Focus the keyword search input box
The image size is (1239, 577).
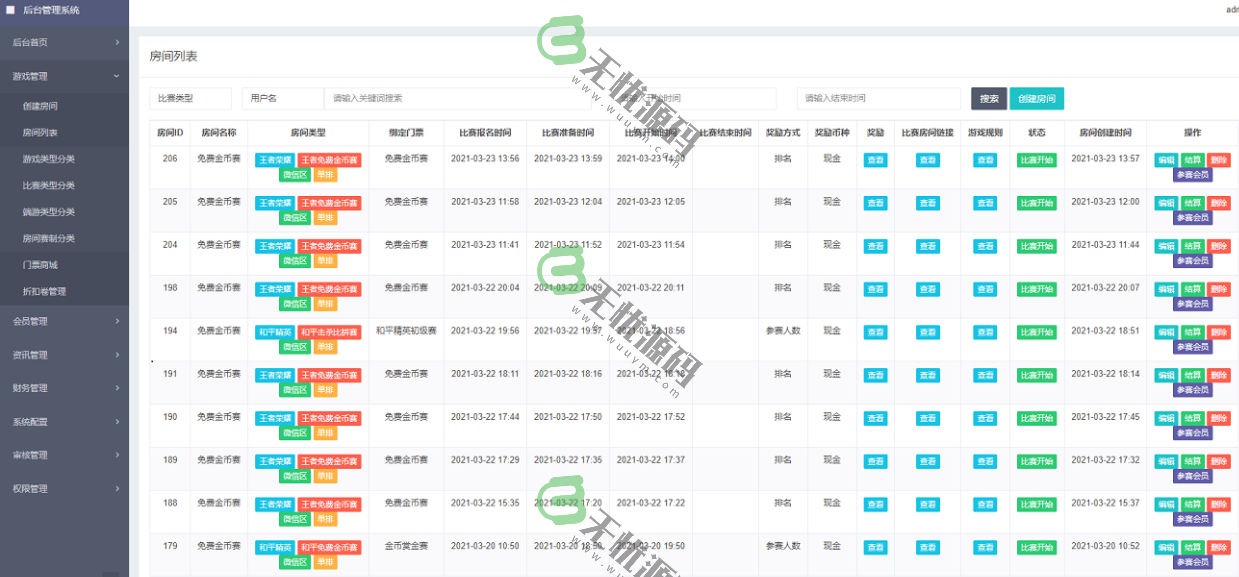click(x=440, y=98)
